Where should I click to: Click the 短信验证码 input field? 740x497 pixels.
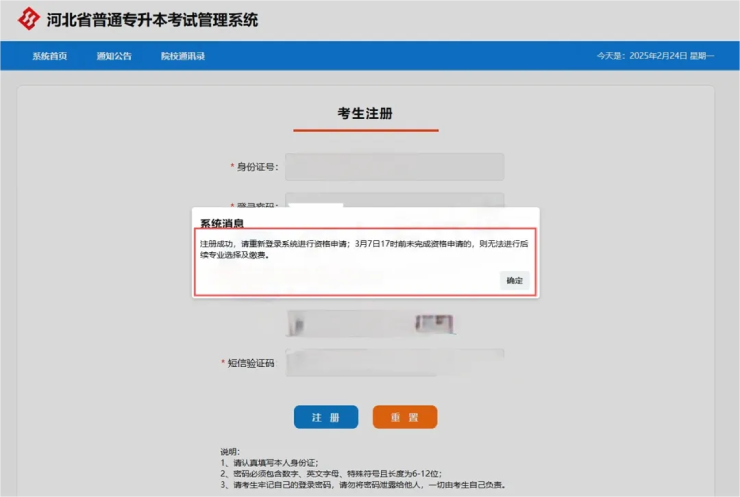coord(394,363)
